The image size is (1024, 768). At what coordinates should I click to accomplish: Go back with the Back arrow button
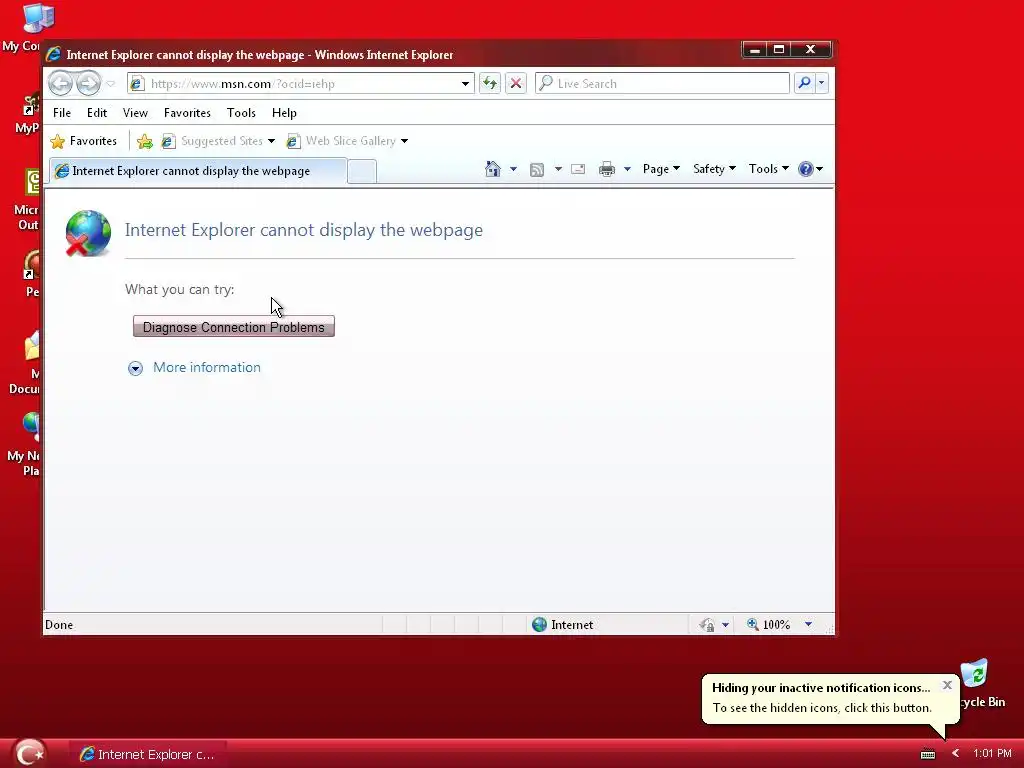tap(60, 83)
